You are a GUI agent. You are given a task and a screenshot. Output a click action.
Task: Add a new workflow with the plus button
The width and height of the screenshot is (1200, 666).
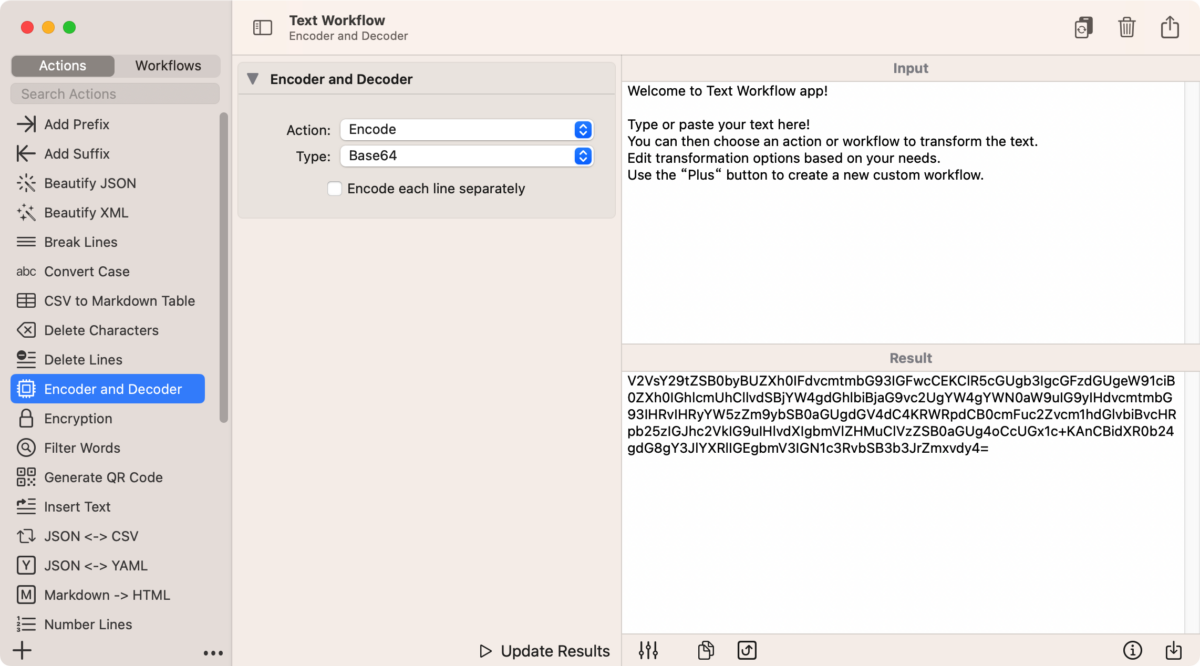tap(22, 651)
